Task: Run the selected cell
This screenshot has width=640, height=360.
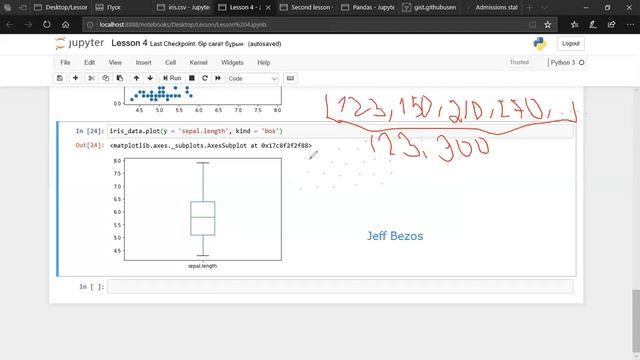Action: 172,78
